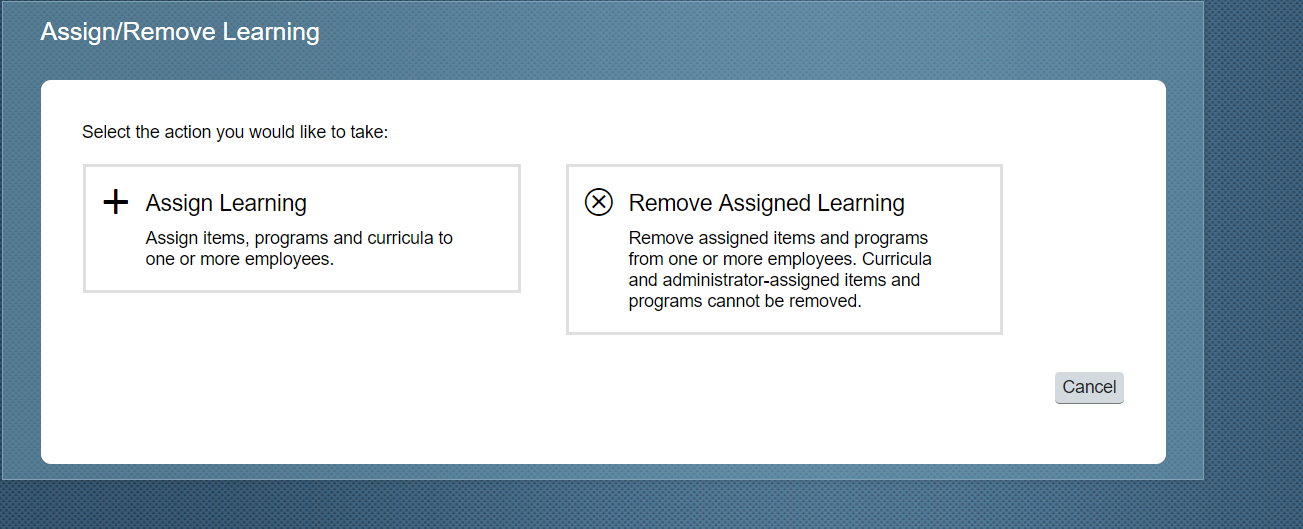Click the 'Assign/Remove Learning' dialog title
Image resolution: width=1303 pixels, height=529 pixels.
click(180, 32)
